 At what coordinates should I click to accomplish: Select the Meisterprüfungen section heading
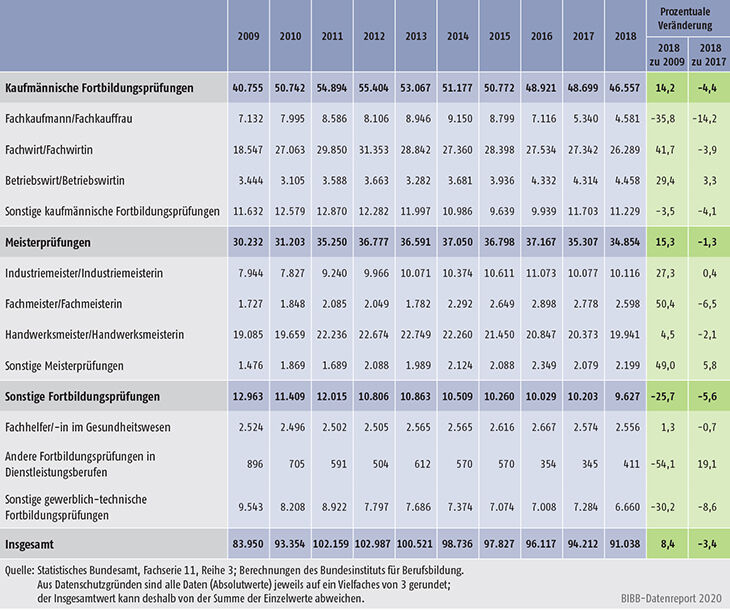51,244
